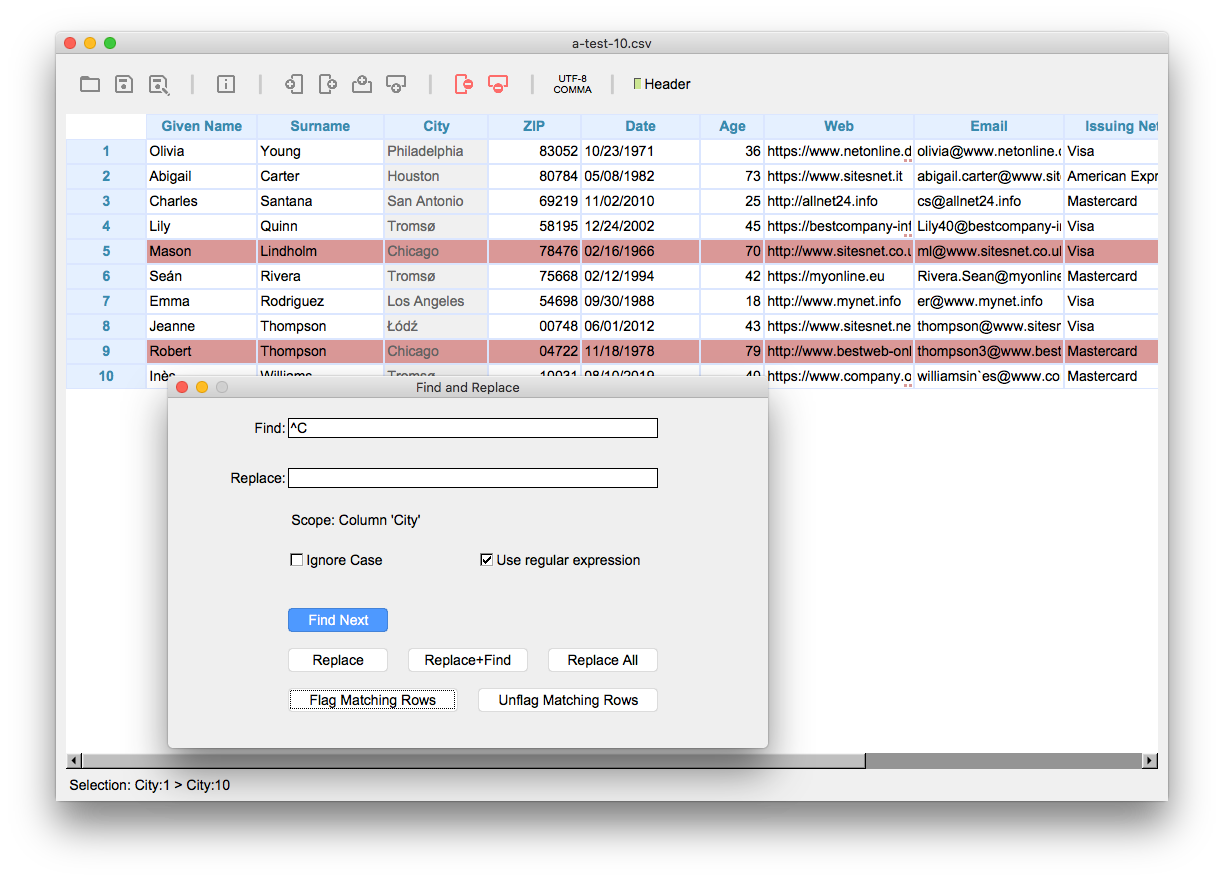Insert a row after the selection
The height and width of the screenshot is (881, 1224).
pyautogui.click(x=327, y=84)
